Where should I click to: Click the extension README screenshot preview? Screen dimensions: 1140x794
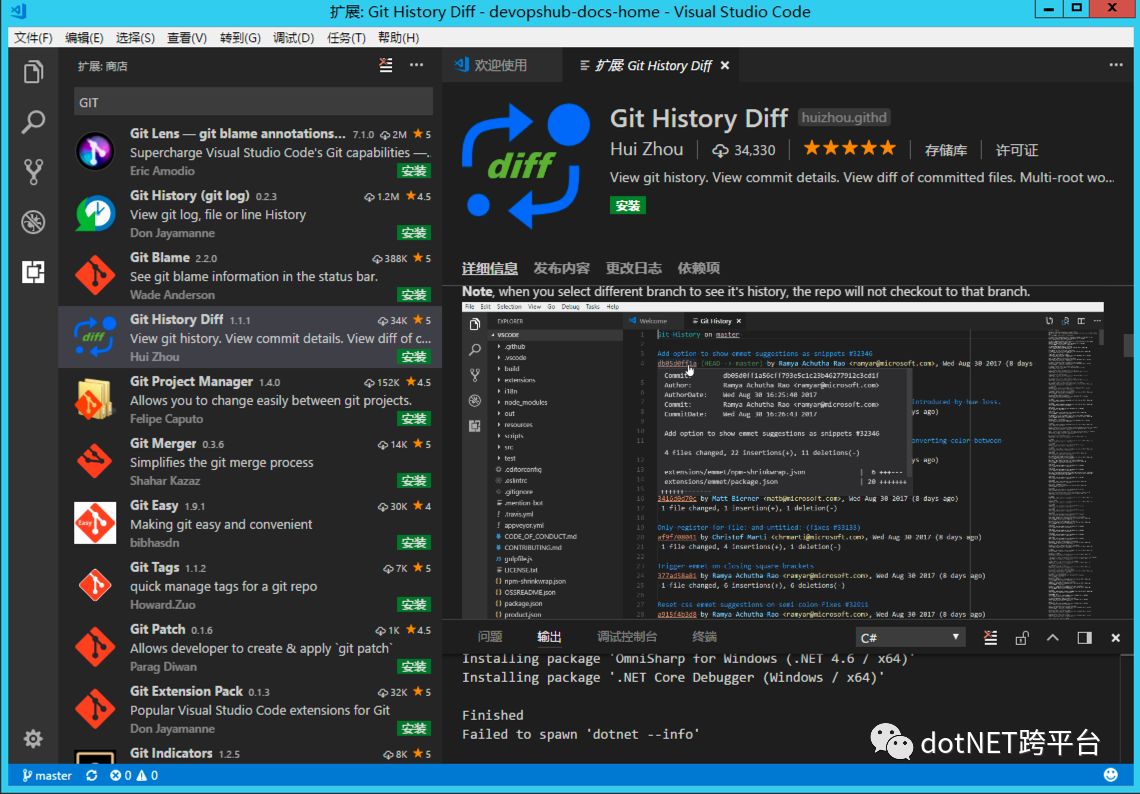782,460
